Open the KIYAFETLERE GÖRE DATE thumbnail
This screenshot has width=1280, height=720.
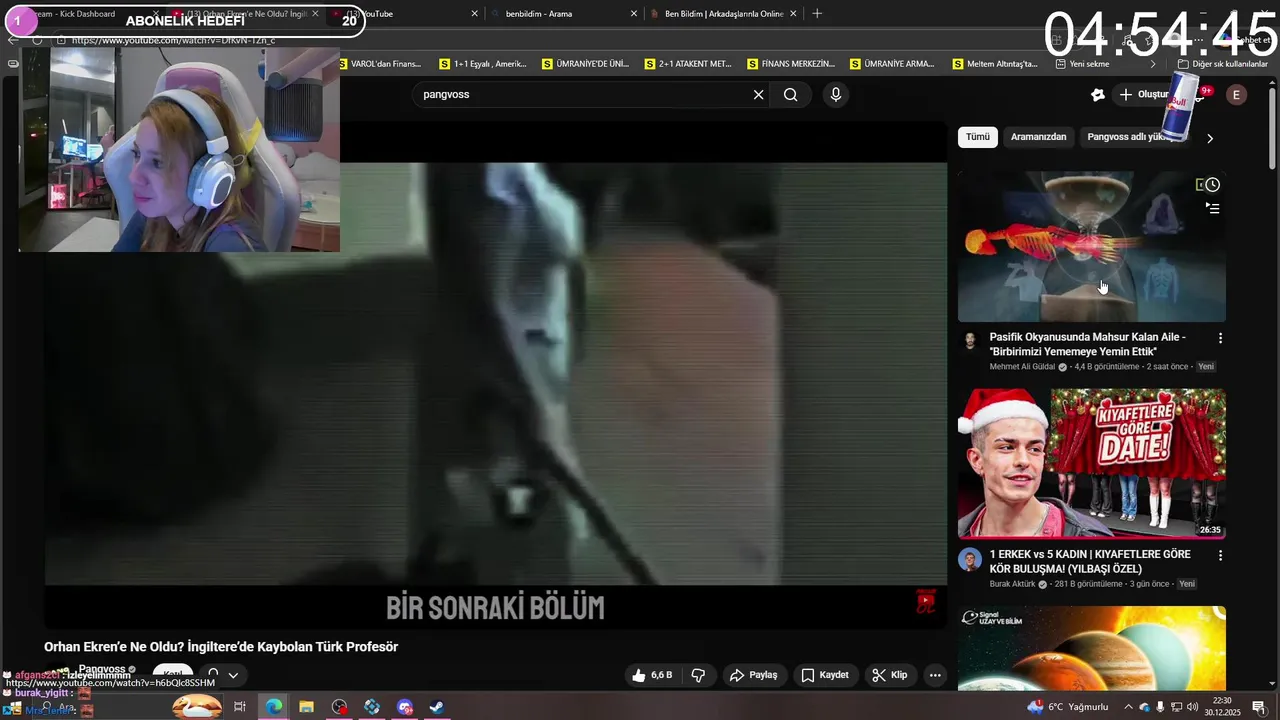1092,464
